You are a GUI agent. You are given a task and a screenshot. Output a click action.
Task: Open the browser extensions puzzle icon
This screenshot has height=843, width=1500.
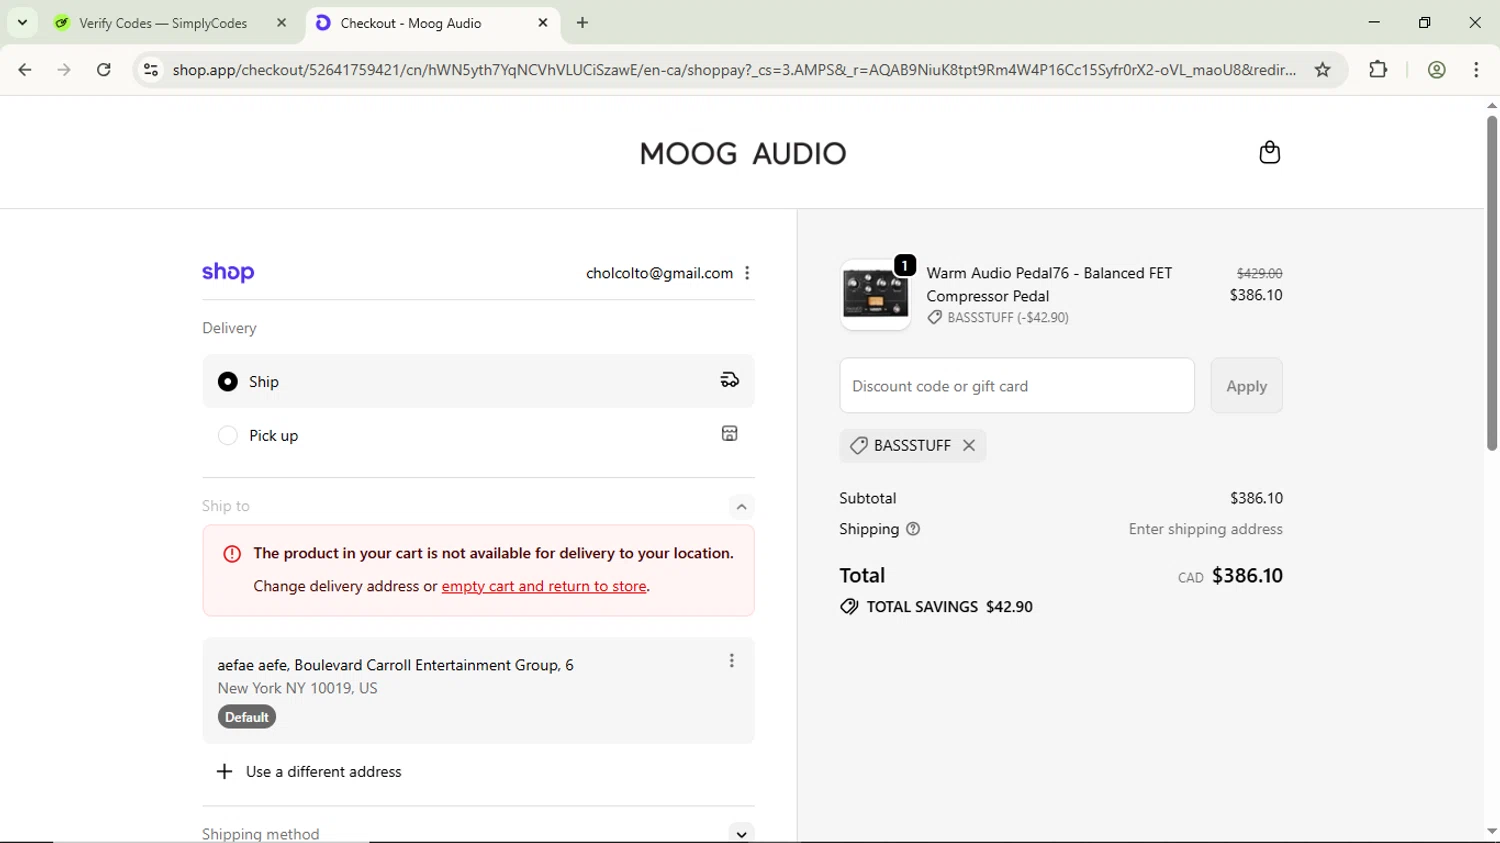tap(1378, 69)
